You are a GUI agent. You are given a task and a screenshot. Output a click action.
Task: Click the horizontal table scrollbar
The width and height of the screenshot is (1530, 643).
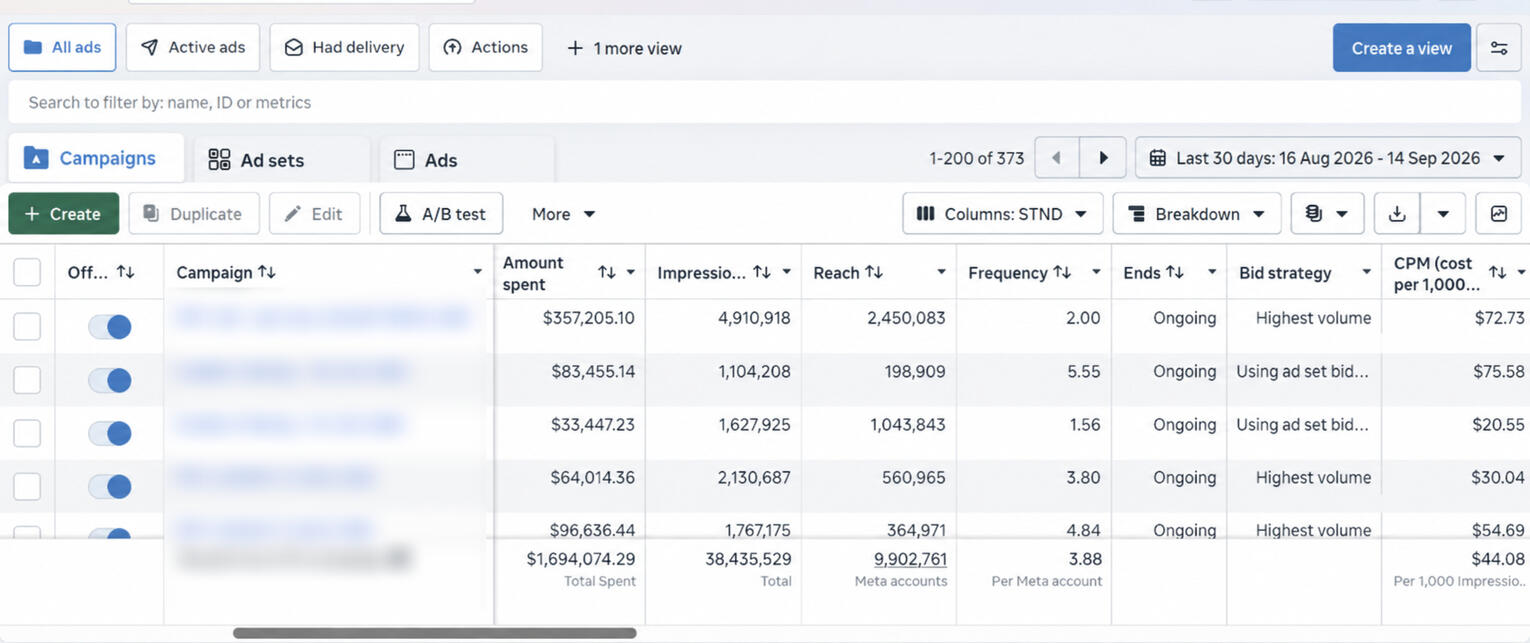[x=435, y=633]
